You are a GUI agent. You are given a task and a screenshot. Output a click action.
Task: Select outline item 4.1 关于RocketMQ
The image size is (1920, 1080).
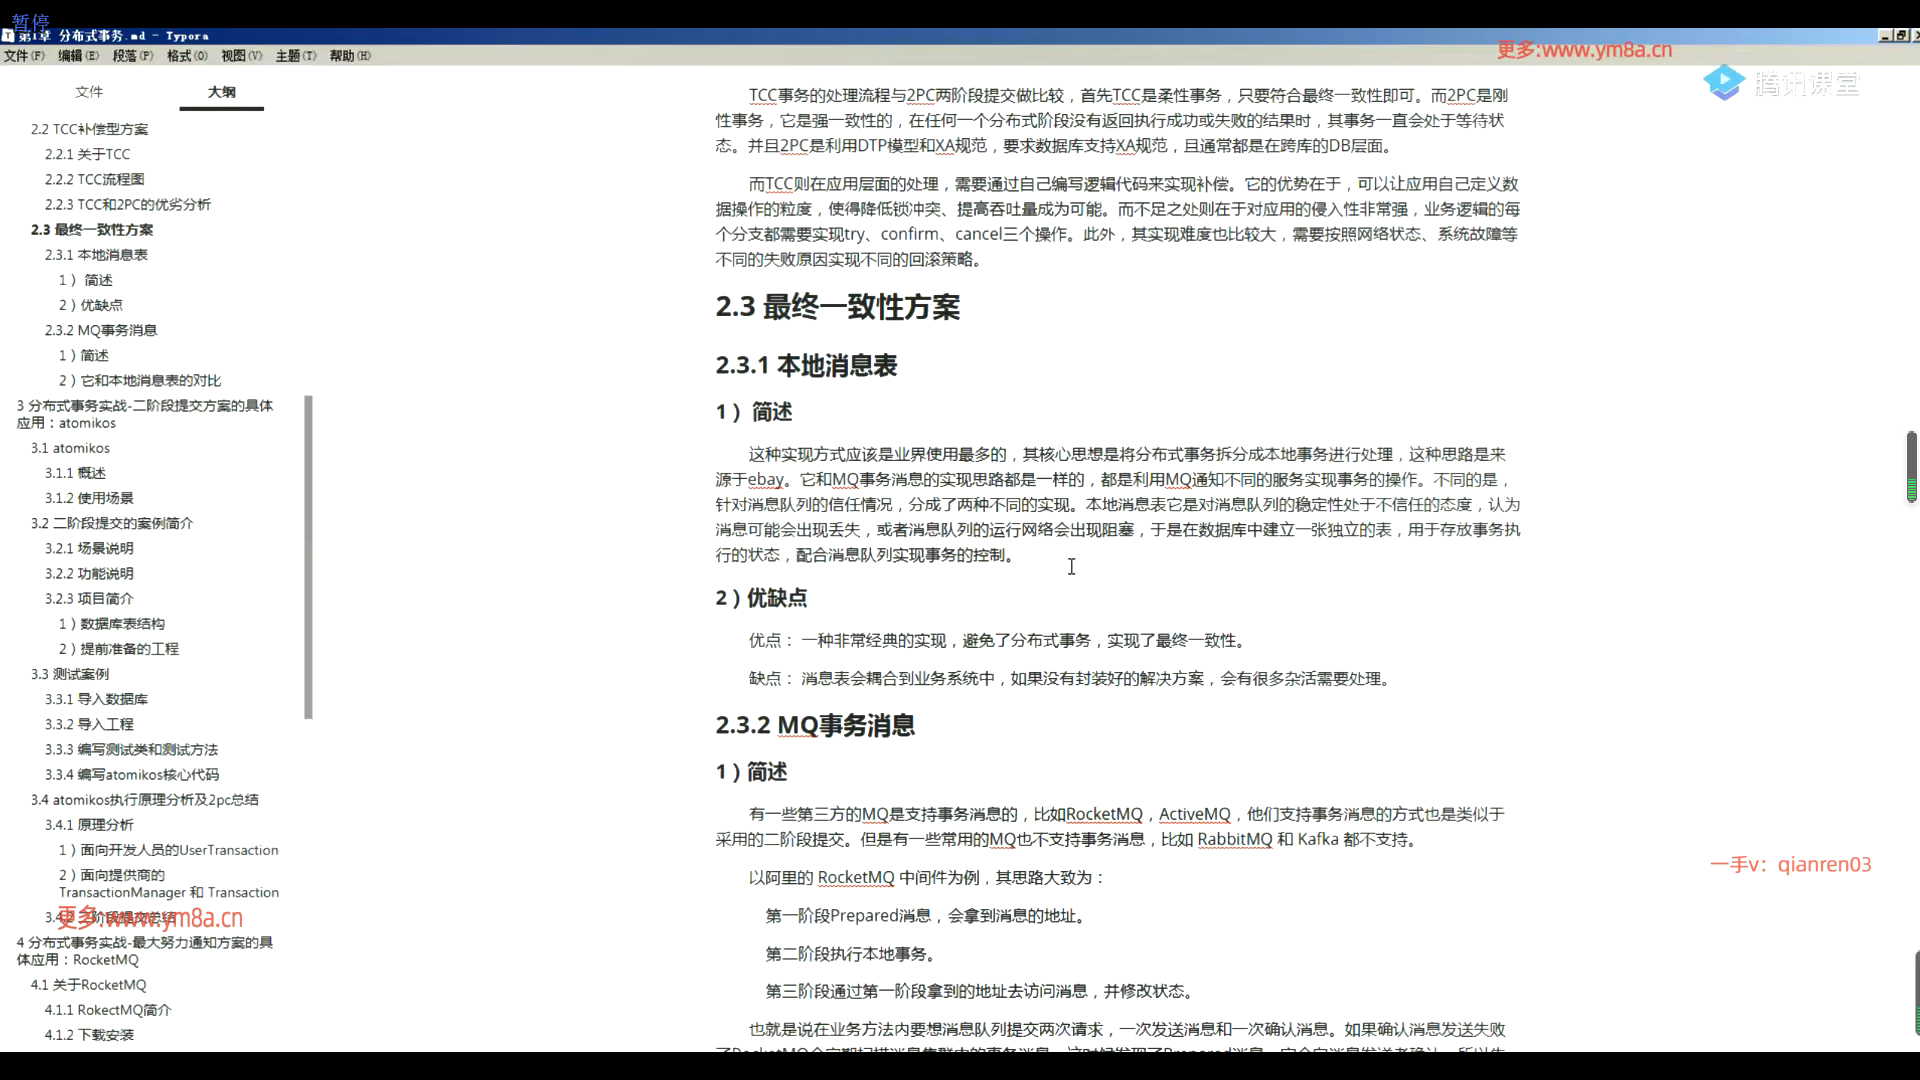88,985
